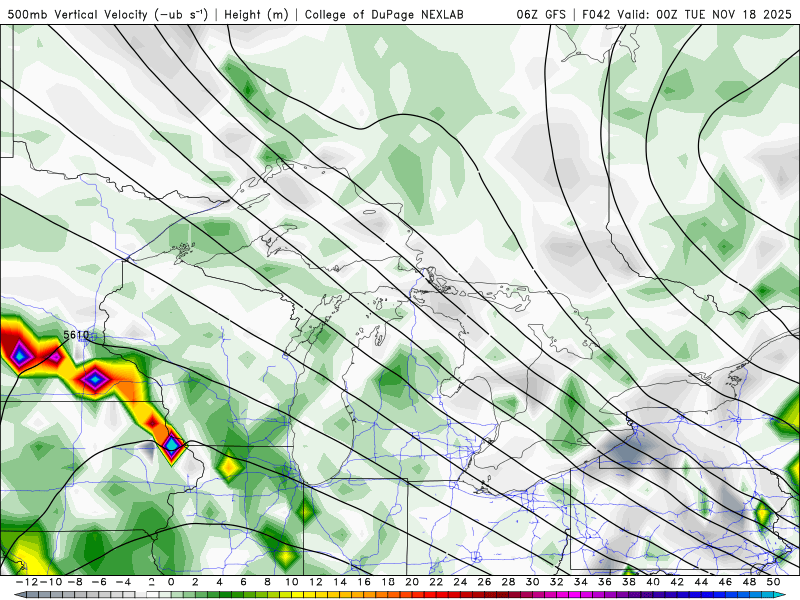
Task: Click the '50' color scale label
Action: pyautogui.click(x=773, y=582)
